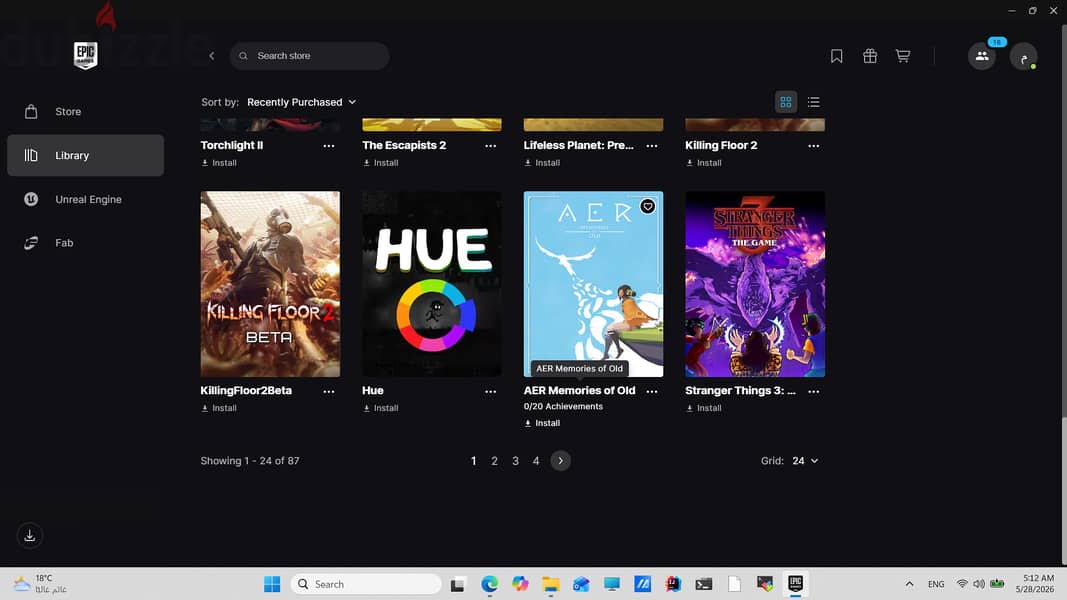Image resolution: width=1067 pixels, height=600 pixels.
Task: Select Library in the sidebar
Action: pyautogui.click(x=85, y=155)
